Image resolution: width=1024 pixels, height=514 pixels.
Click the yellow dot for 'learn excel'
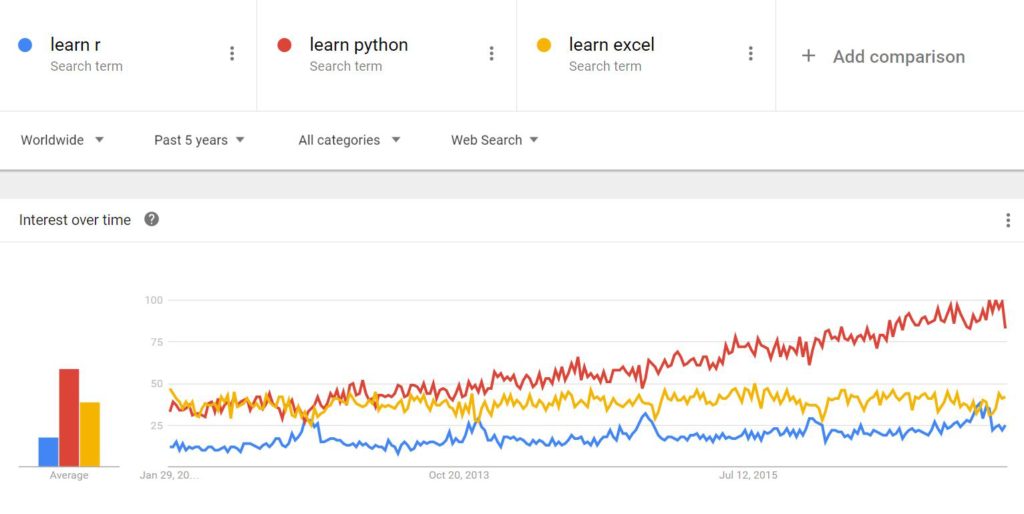coord(544,45)
